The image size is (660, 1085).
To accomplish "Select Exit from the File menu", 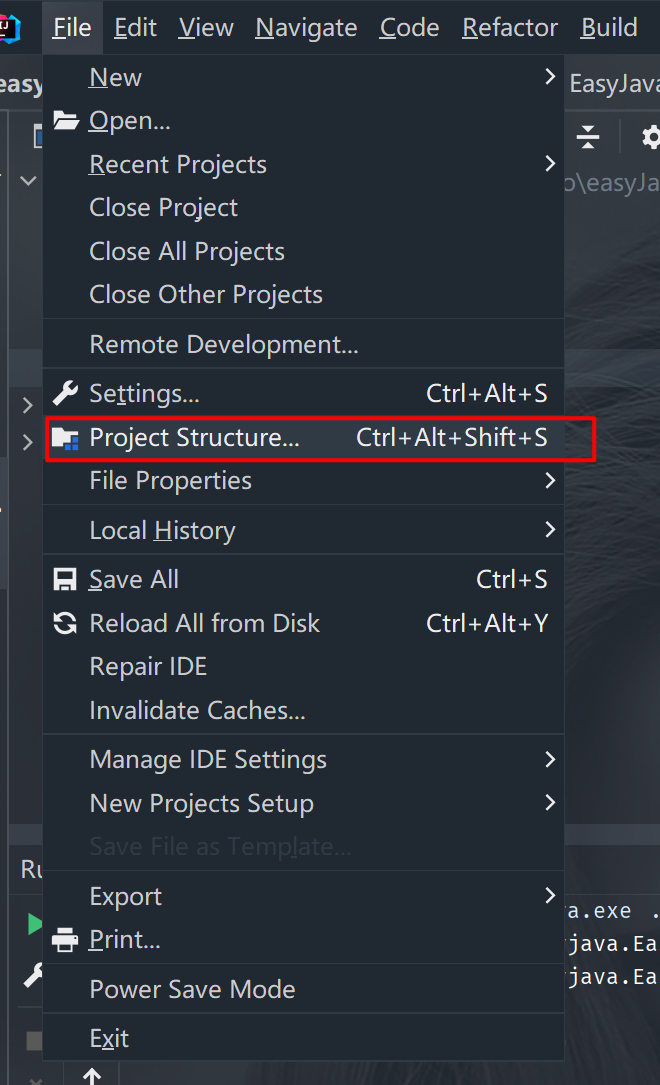I will click(x=109, y=1039).
